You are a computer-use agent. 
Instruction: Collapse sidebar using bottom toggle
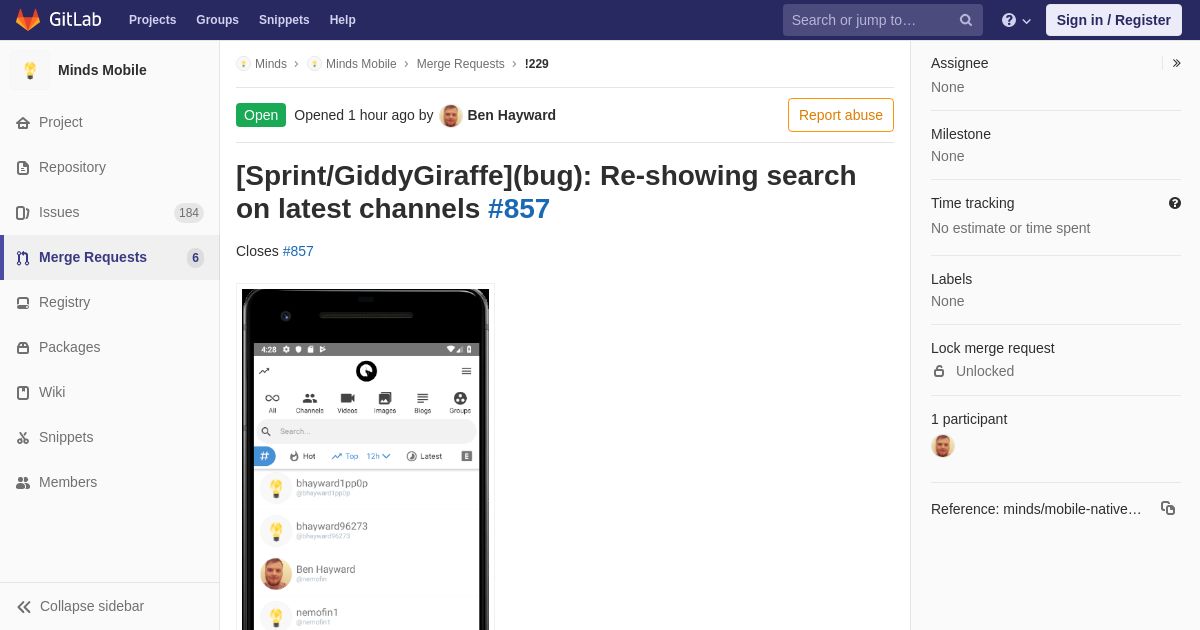tap(110, 606)
